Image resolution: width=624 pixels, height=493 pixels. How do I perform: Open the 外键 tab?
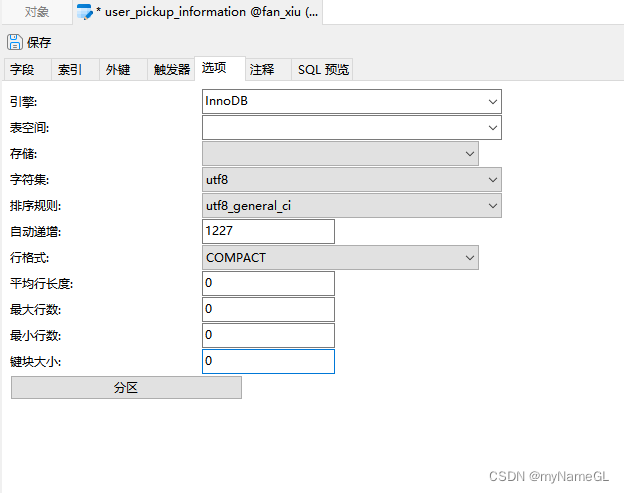coord(123,70)
